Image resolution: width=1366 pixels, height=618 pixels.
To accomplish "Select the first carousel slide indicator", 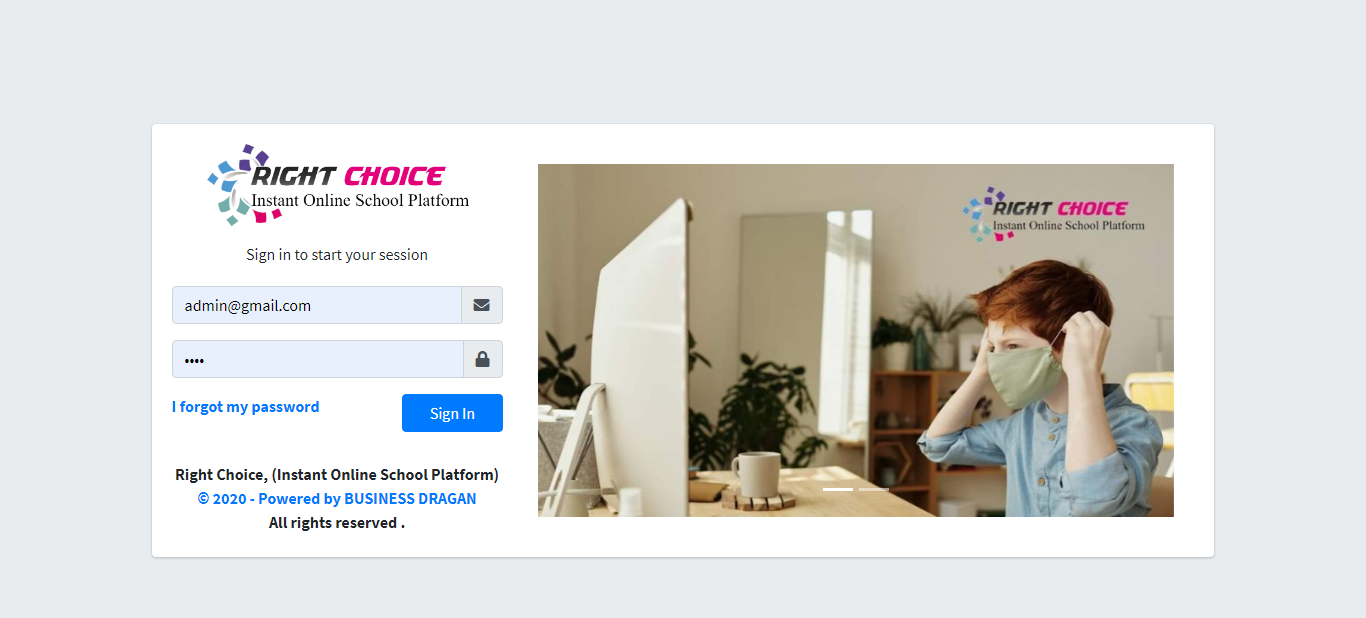I will [838, 489].
